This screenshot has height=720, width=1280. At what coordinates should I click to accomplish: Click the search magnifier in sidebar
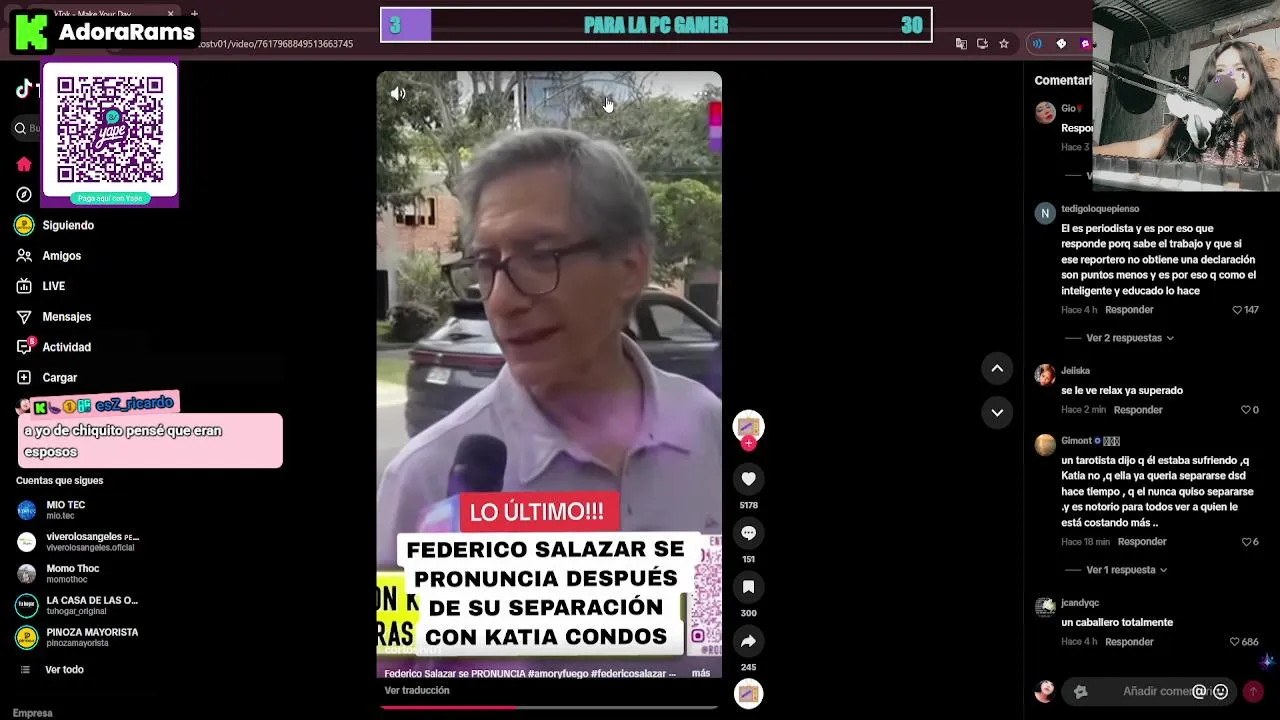20,128
